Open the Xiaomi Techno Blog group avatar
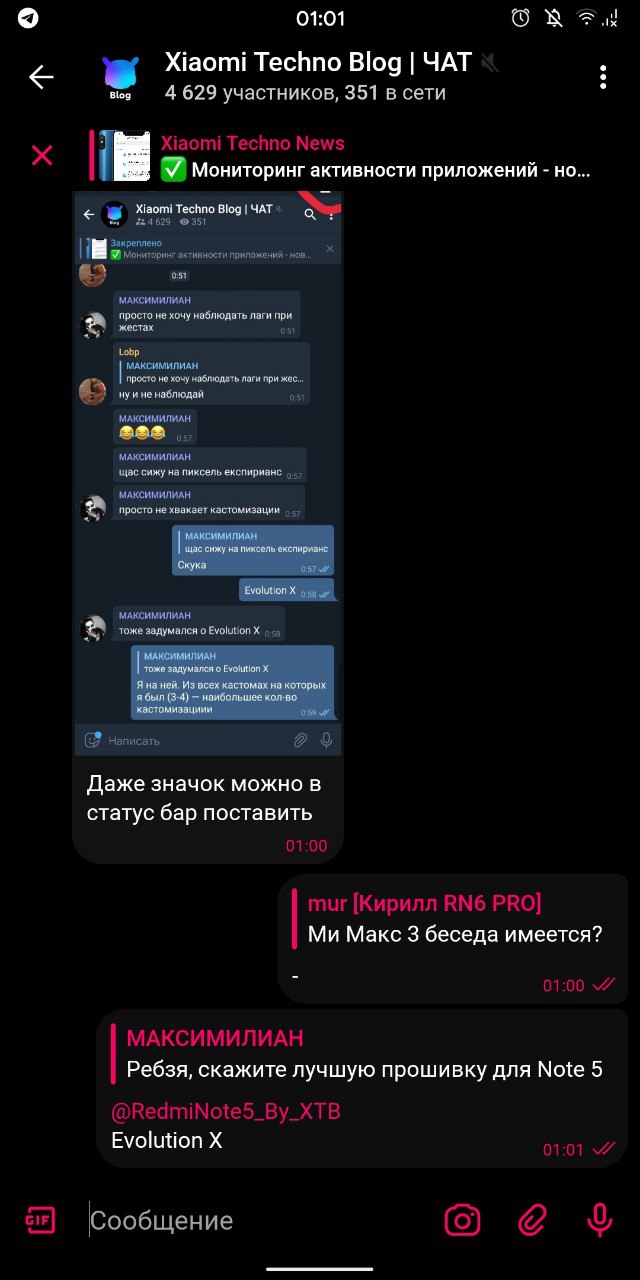Image resolution: width=640 pixels, height=1280 pixels. tap(121, 77)
